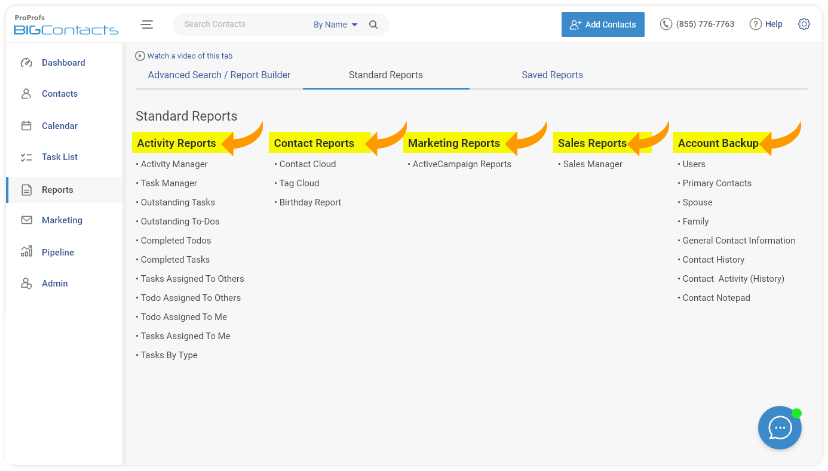Click the (855) 776-7763 phone number
Screen dimensions: 828x471
705,24
